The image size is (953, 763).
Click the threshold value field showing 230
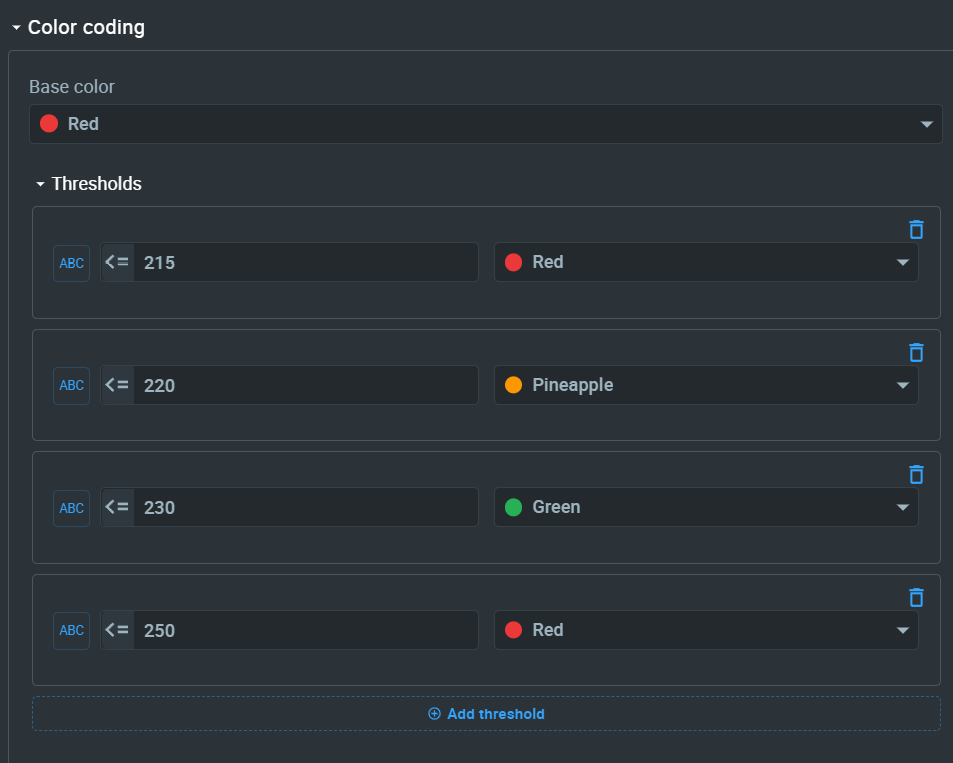point(305,507)
